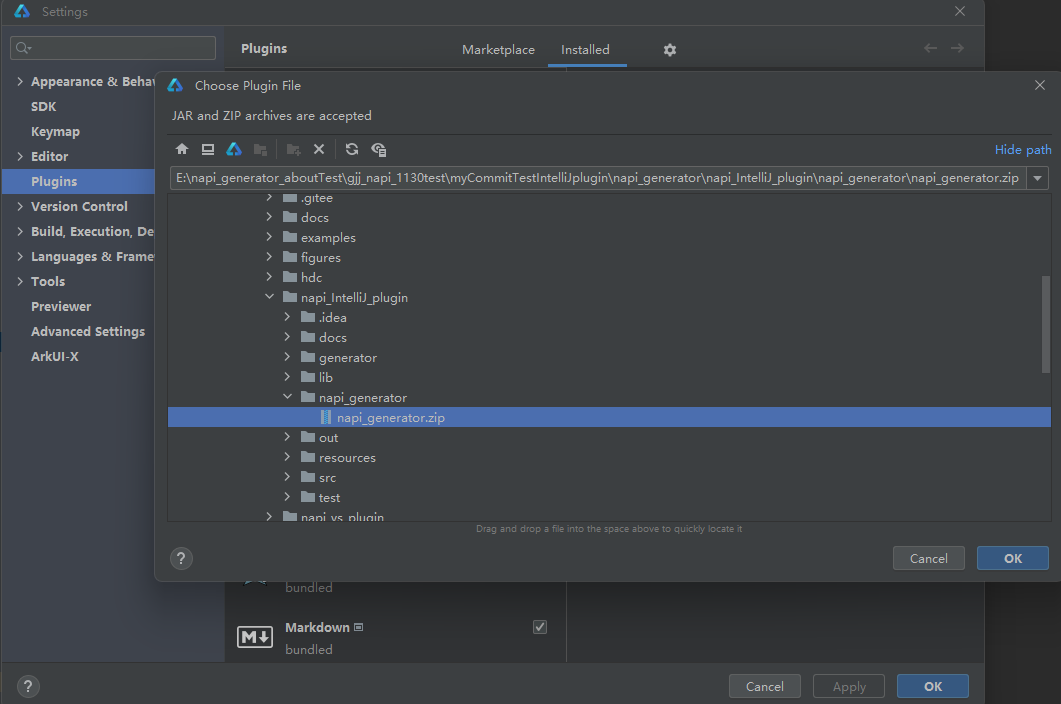The height and width of the screenshot is (704, 1061).
Task: Expand the generator folder
Action: pyautogui.click(x=288, y=358)
